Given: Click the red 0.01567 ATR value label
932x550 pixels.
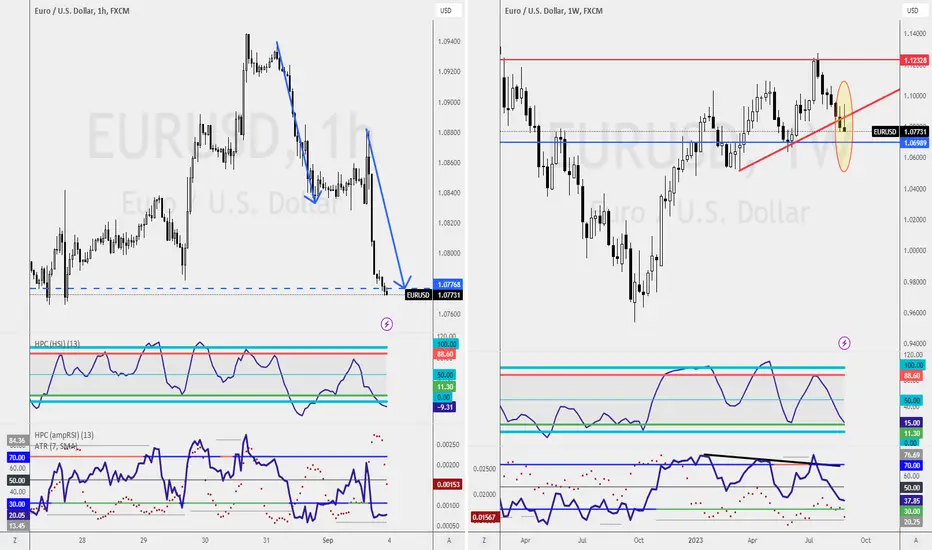Looking at the screenshot, I should (x=484, y=517).
